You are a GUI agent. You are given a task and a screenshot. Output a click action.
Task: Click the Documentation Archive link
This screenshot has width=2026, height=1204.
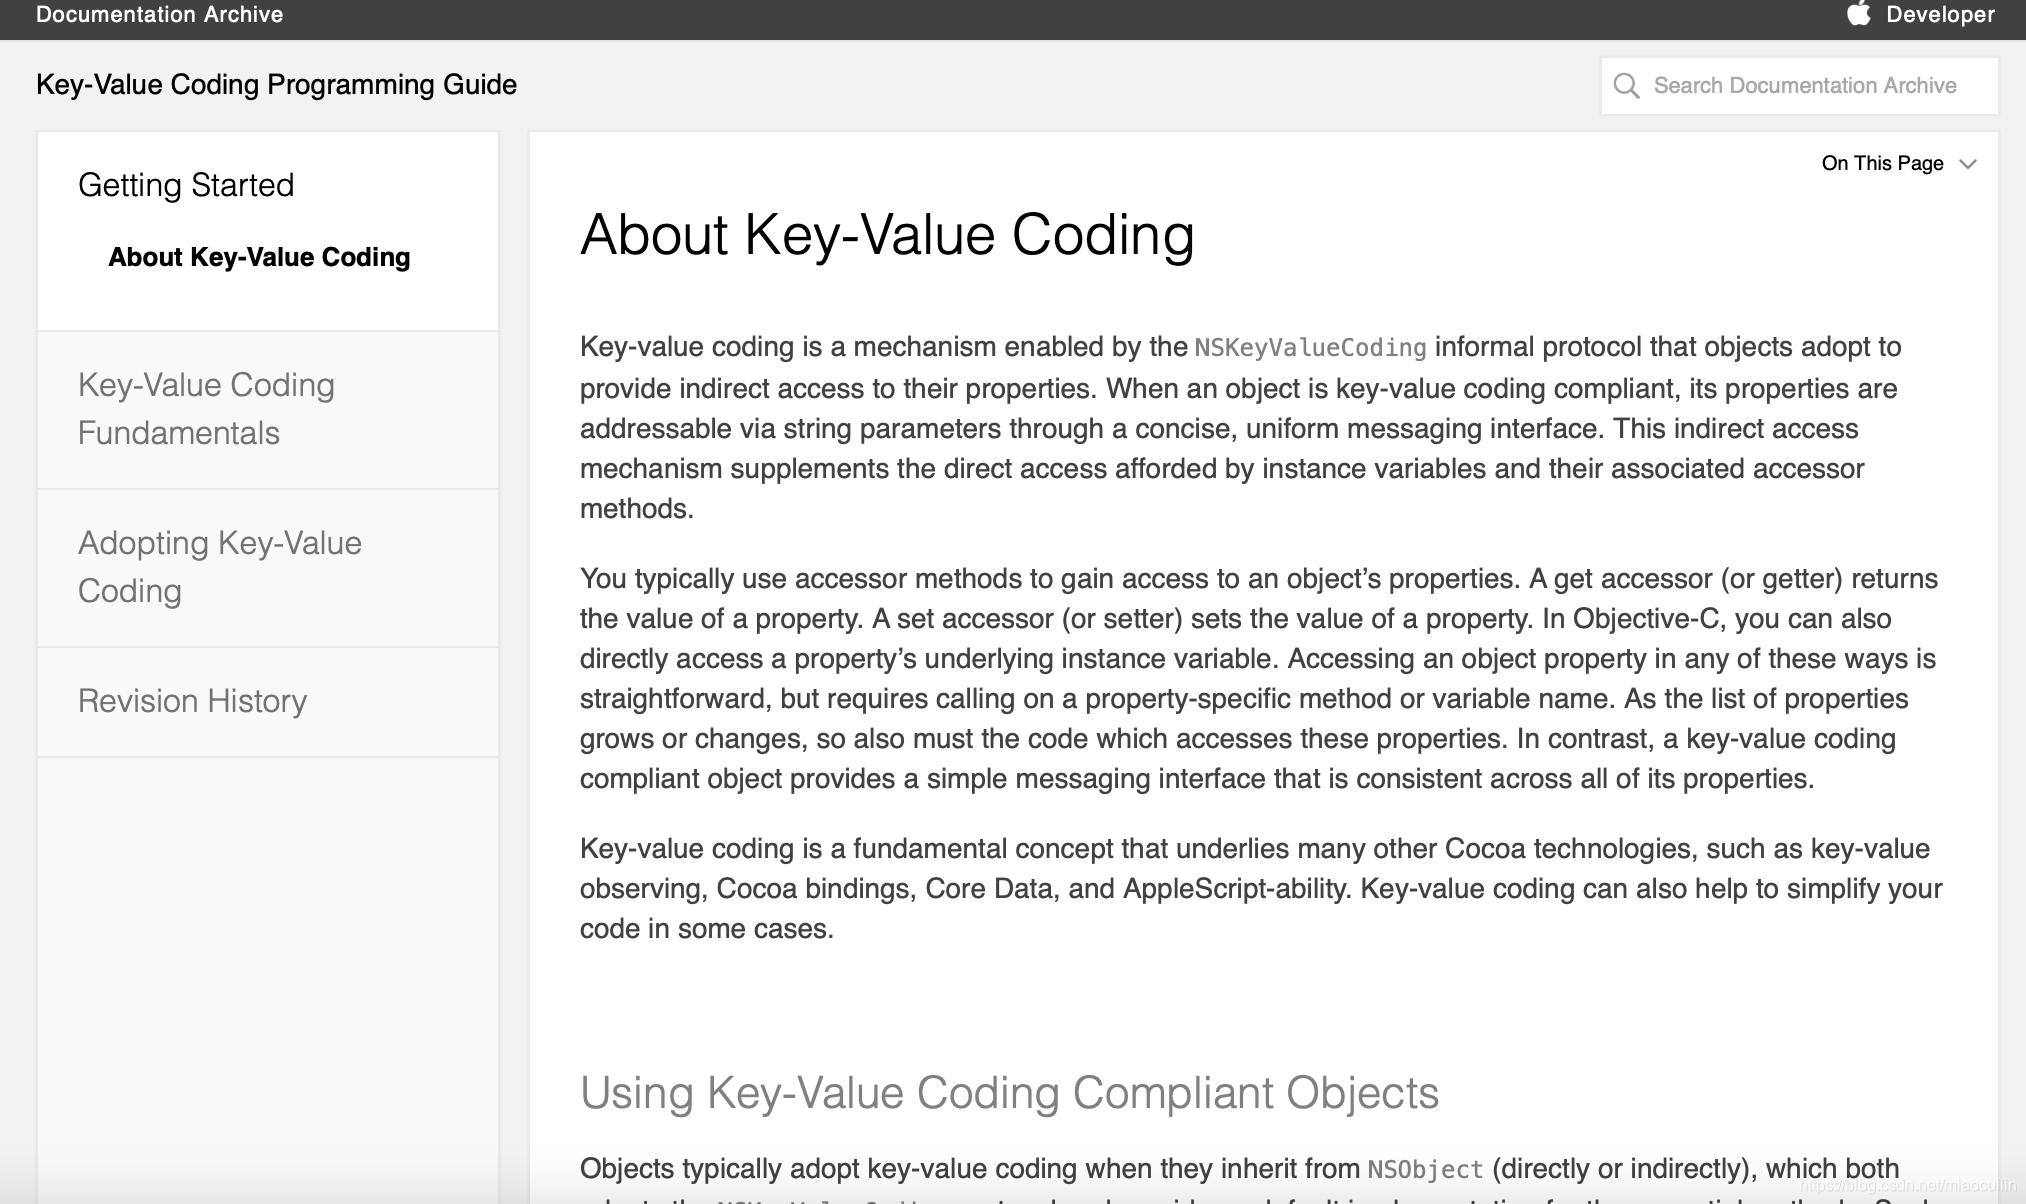pos(159,14)
